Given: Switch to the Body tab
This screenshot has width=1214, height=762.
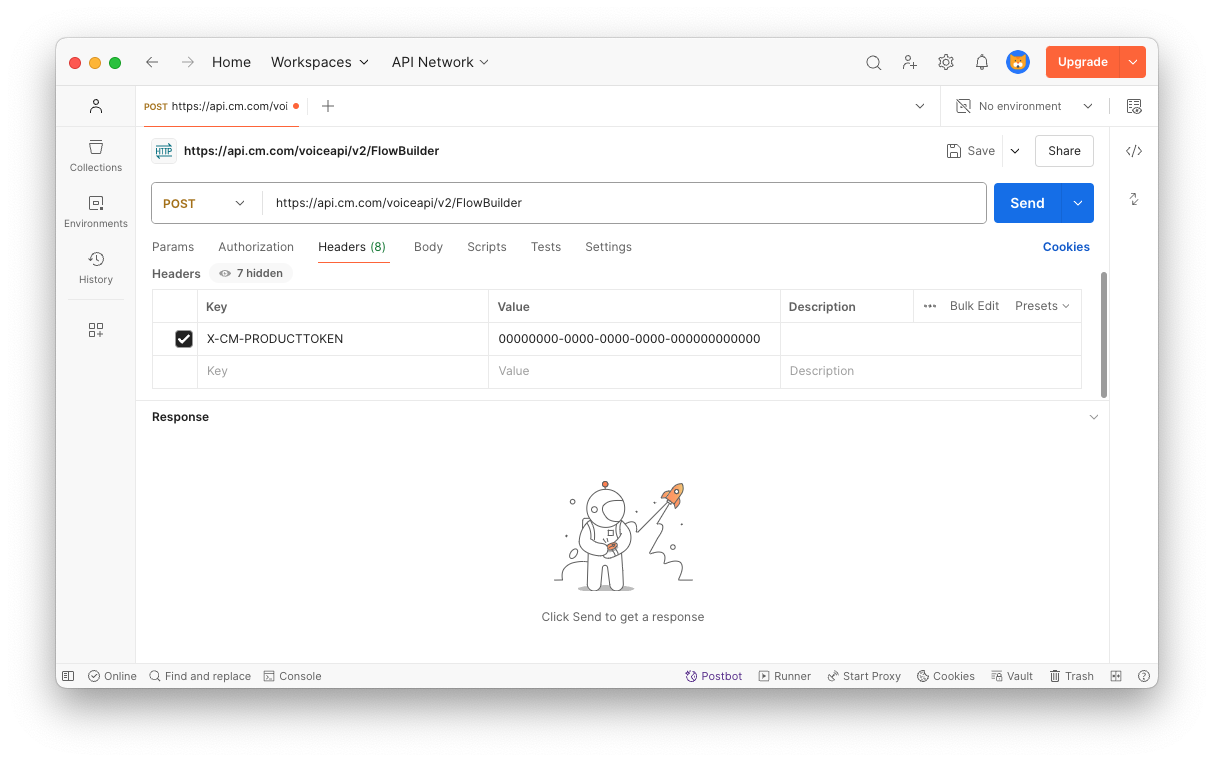Looking at the screenshot, I should (428, 247).
